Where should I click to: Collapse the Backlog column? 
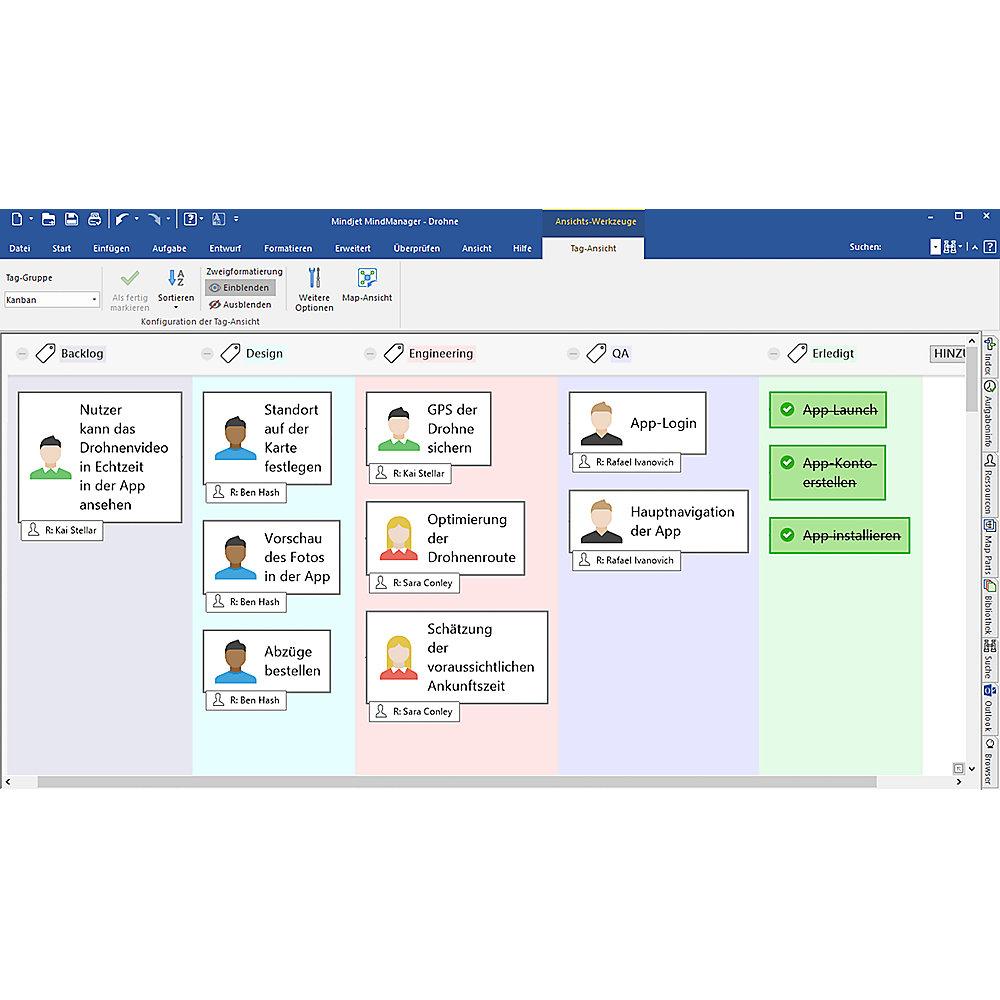tap(22, 354)
